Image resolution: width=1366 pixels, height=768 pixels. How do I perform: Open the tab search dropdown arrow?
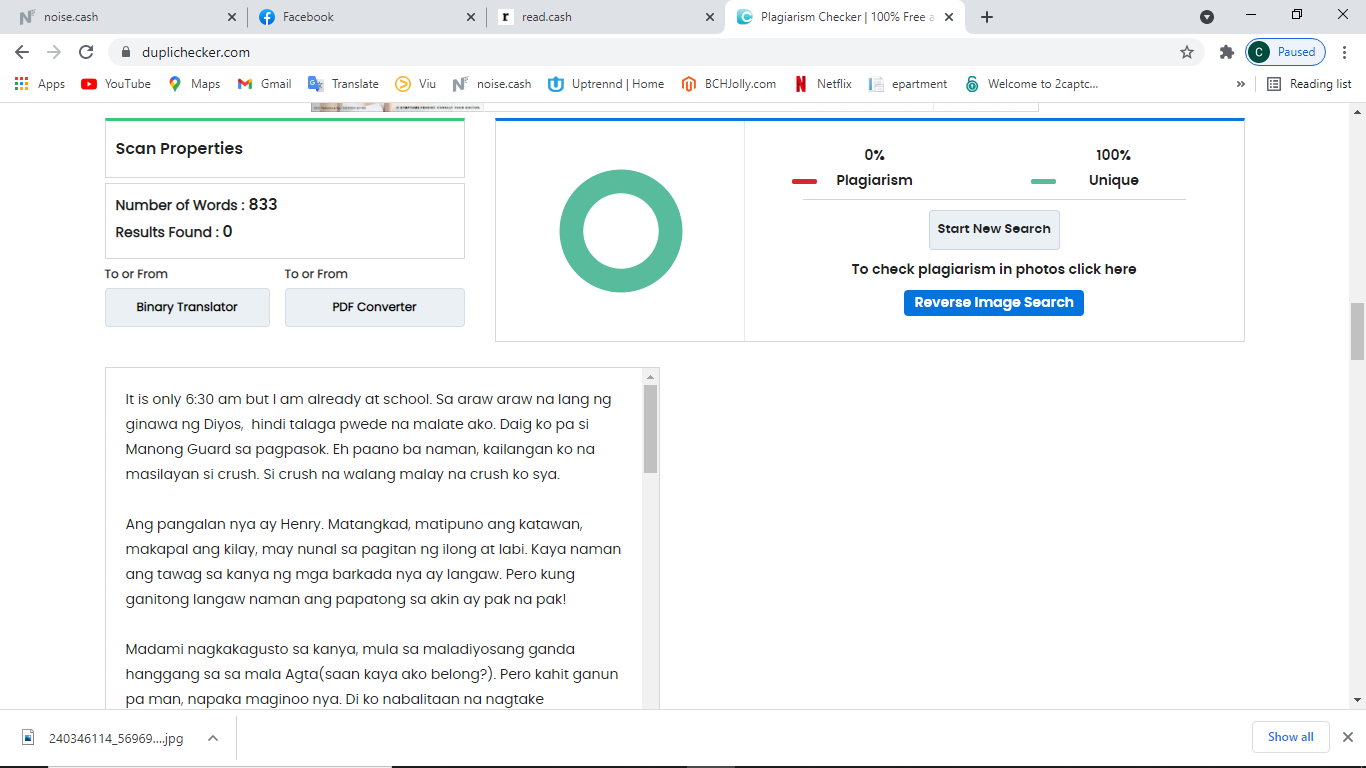pyautogui.click(x=1207, y=17)
